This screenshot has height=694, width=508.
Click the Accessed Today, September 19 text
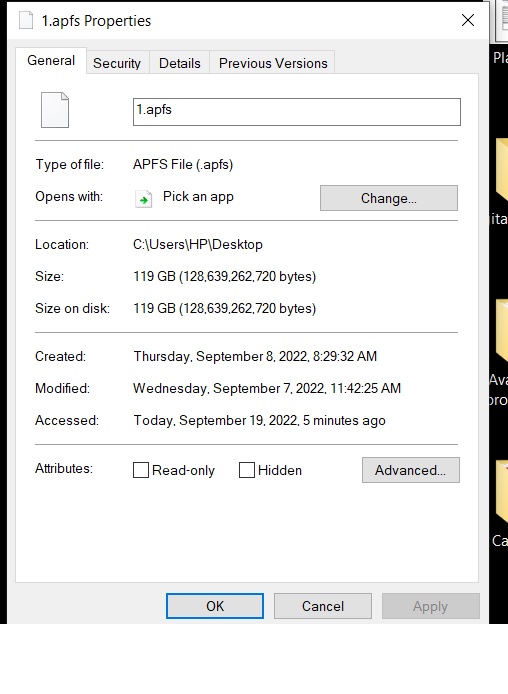click(x=260, y=420)
